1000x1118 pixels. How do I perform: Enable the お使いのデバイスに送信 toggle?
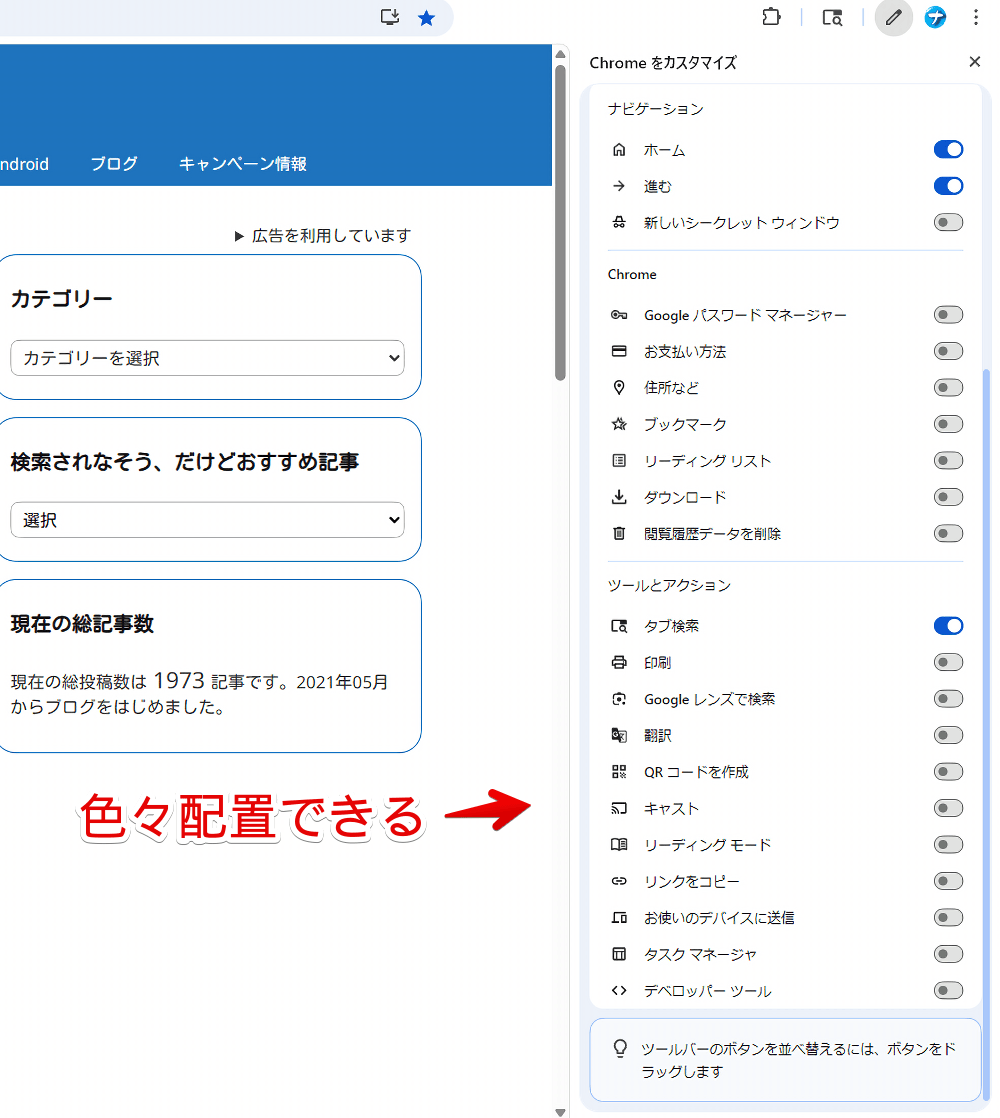point(948,918)
